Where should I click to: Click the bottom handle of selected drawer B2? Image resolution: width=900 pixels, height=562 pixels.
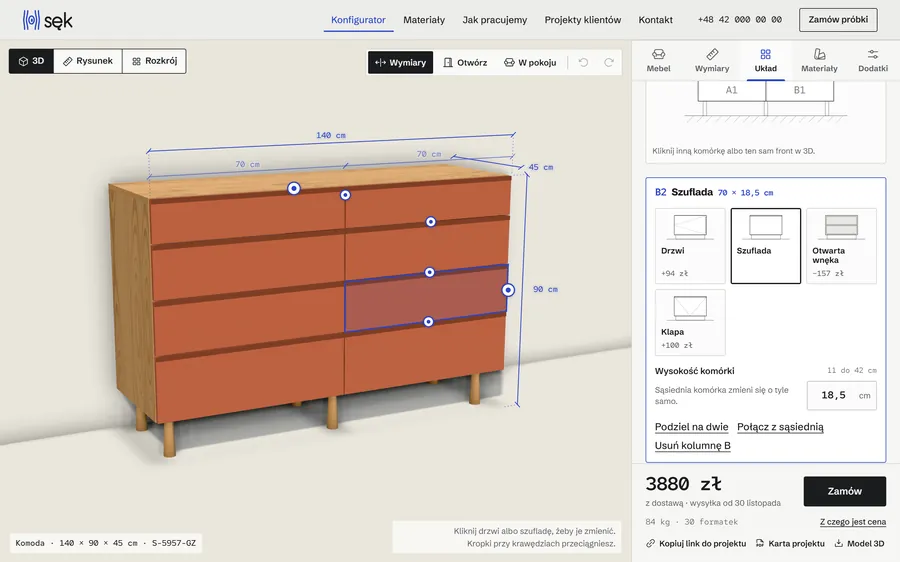click(x=428, y=322)
